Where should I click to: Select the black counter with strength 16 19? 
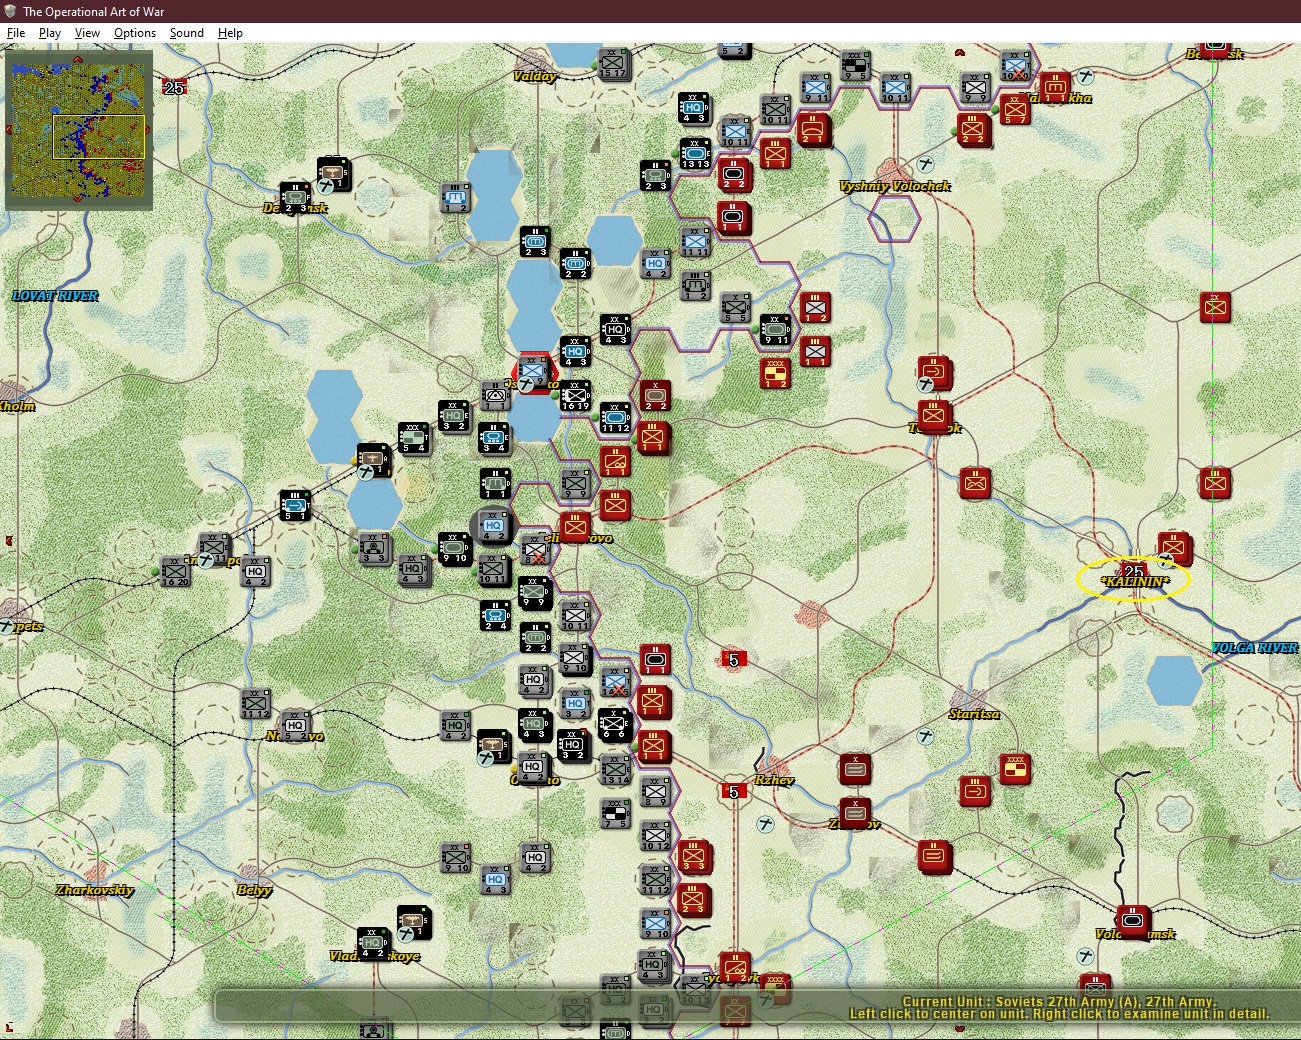click(575, 395)
